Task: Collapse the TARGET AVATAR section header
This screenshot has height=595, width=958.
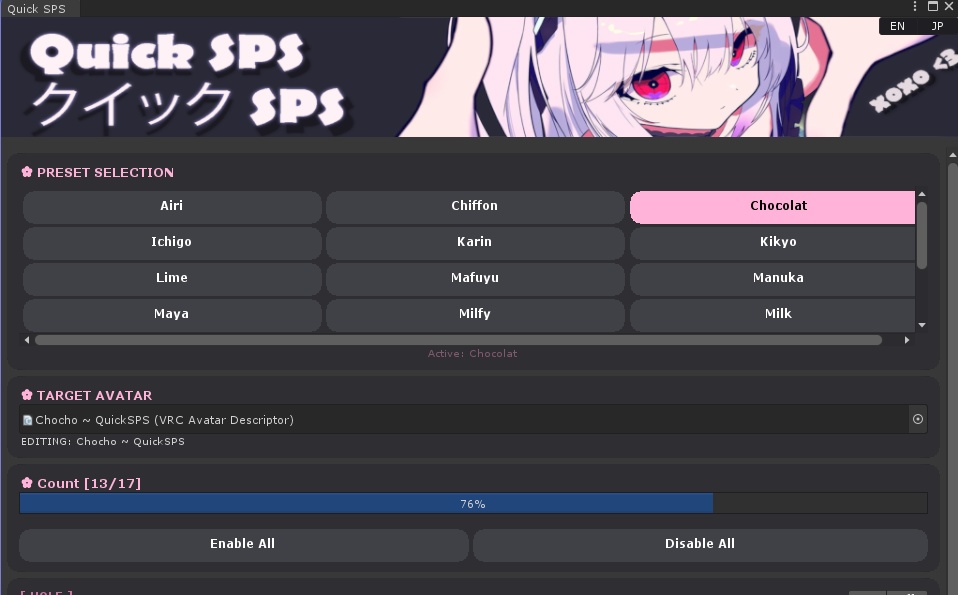Action: 90,395
